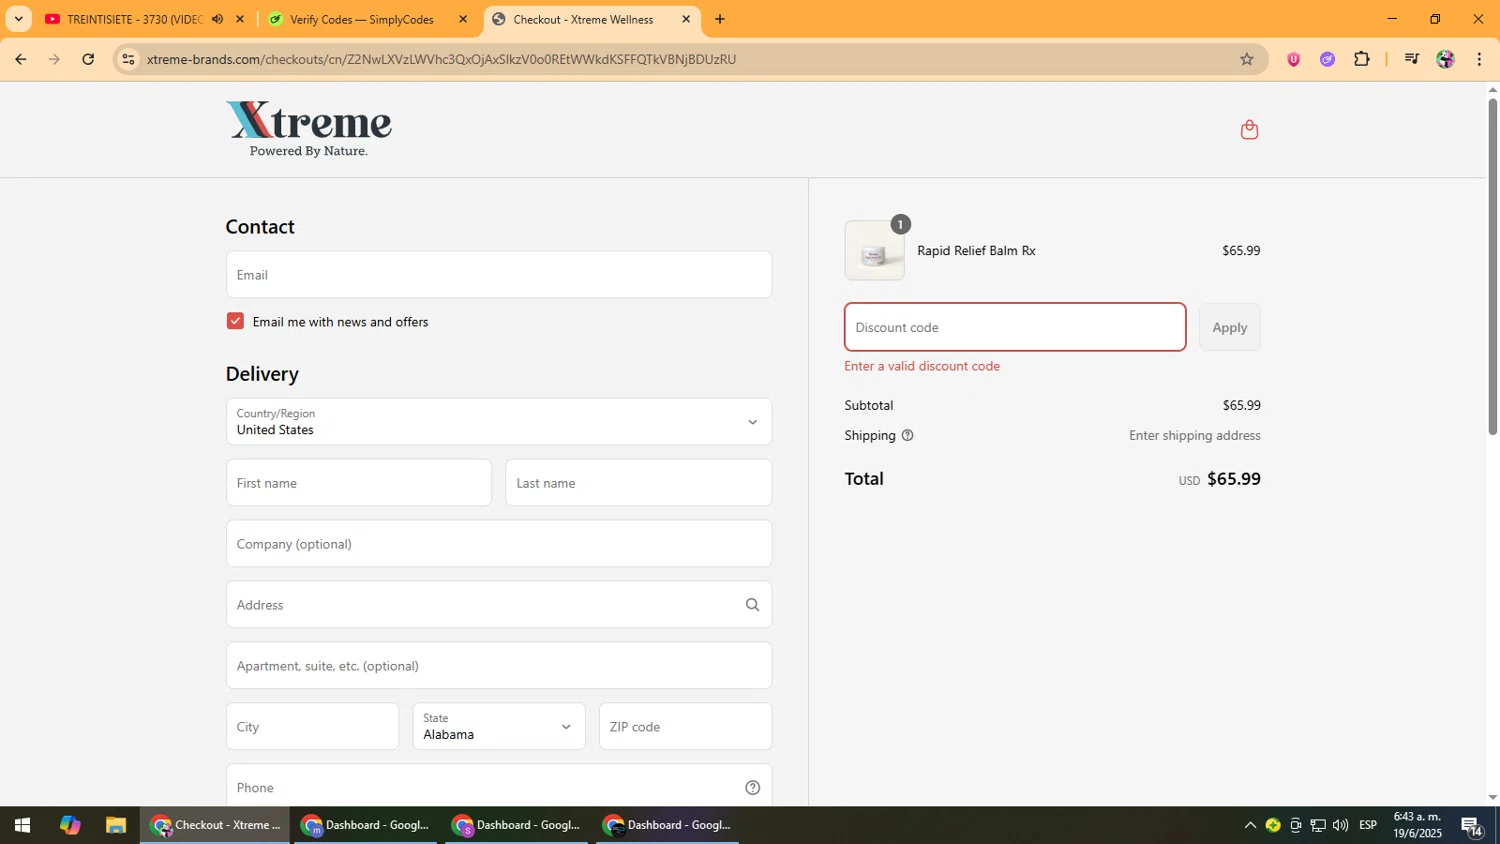Open tab search dropdown arrow

point(18,19)
